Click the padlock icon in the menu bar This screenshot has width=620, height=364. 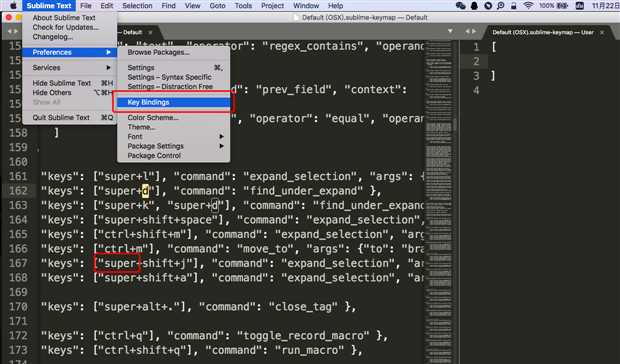(514, 6)
